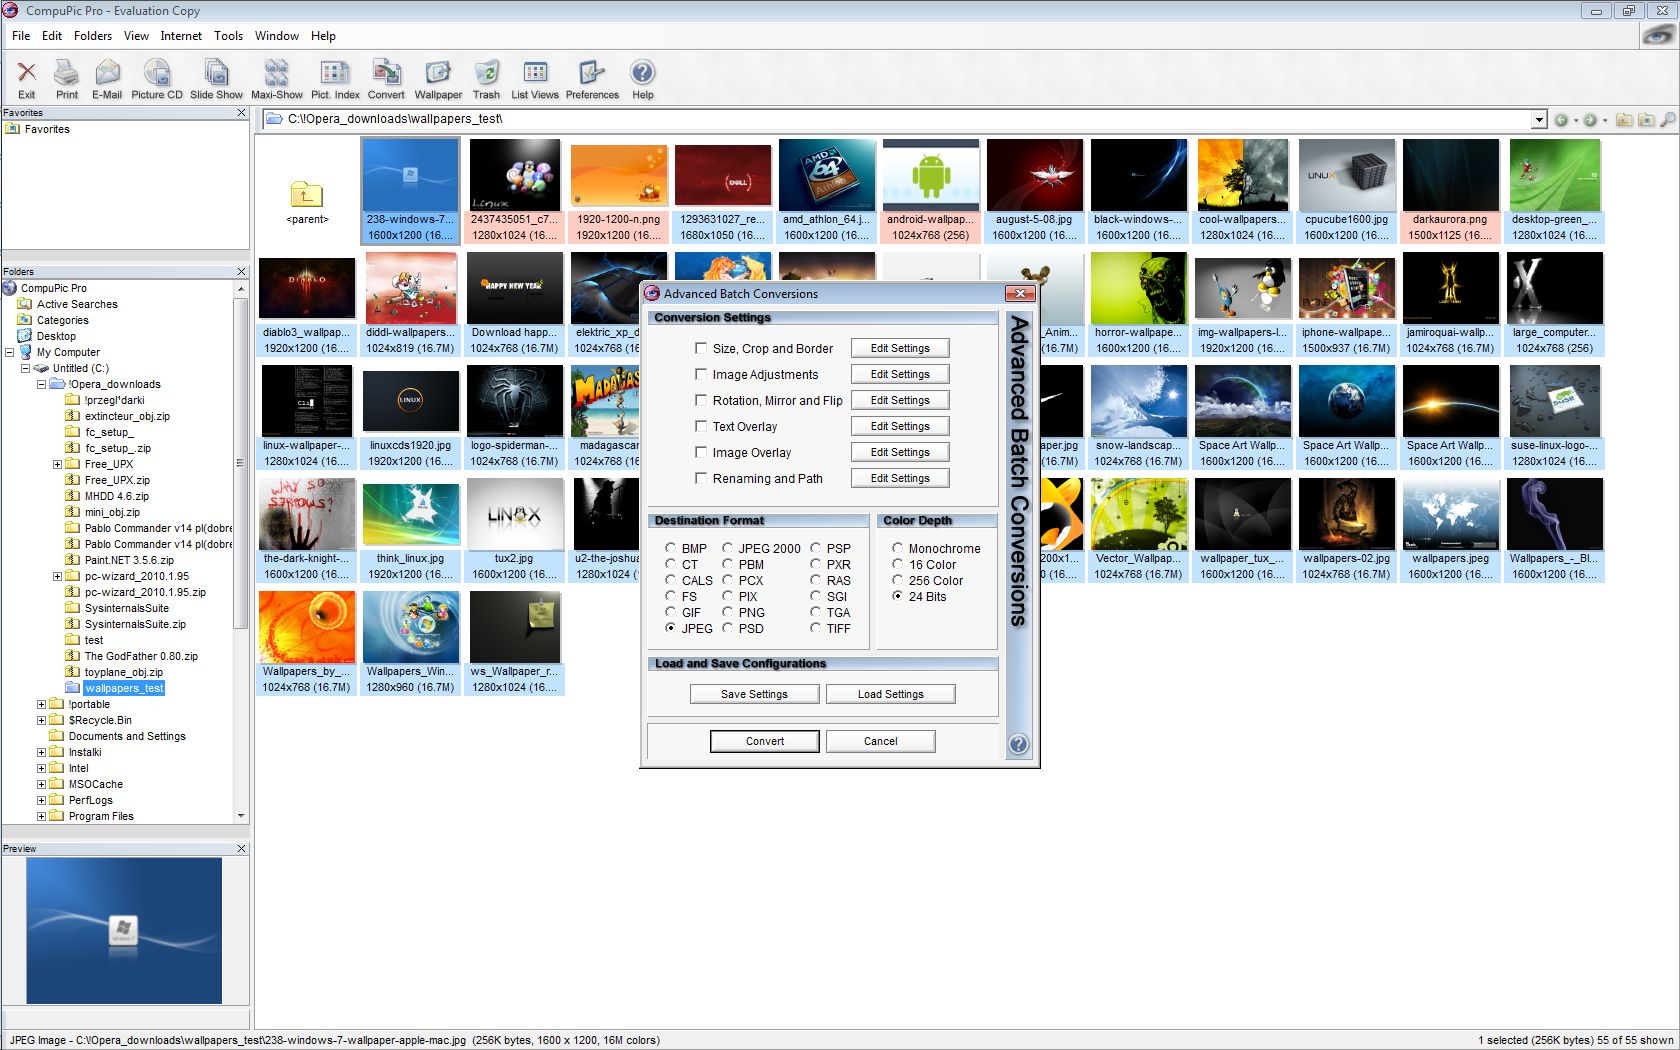The width and height of the screenshot is (1680, 1050).
Task: Click the folder path input field
Action: click(897, 119)
